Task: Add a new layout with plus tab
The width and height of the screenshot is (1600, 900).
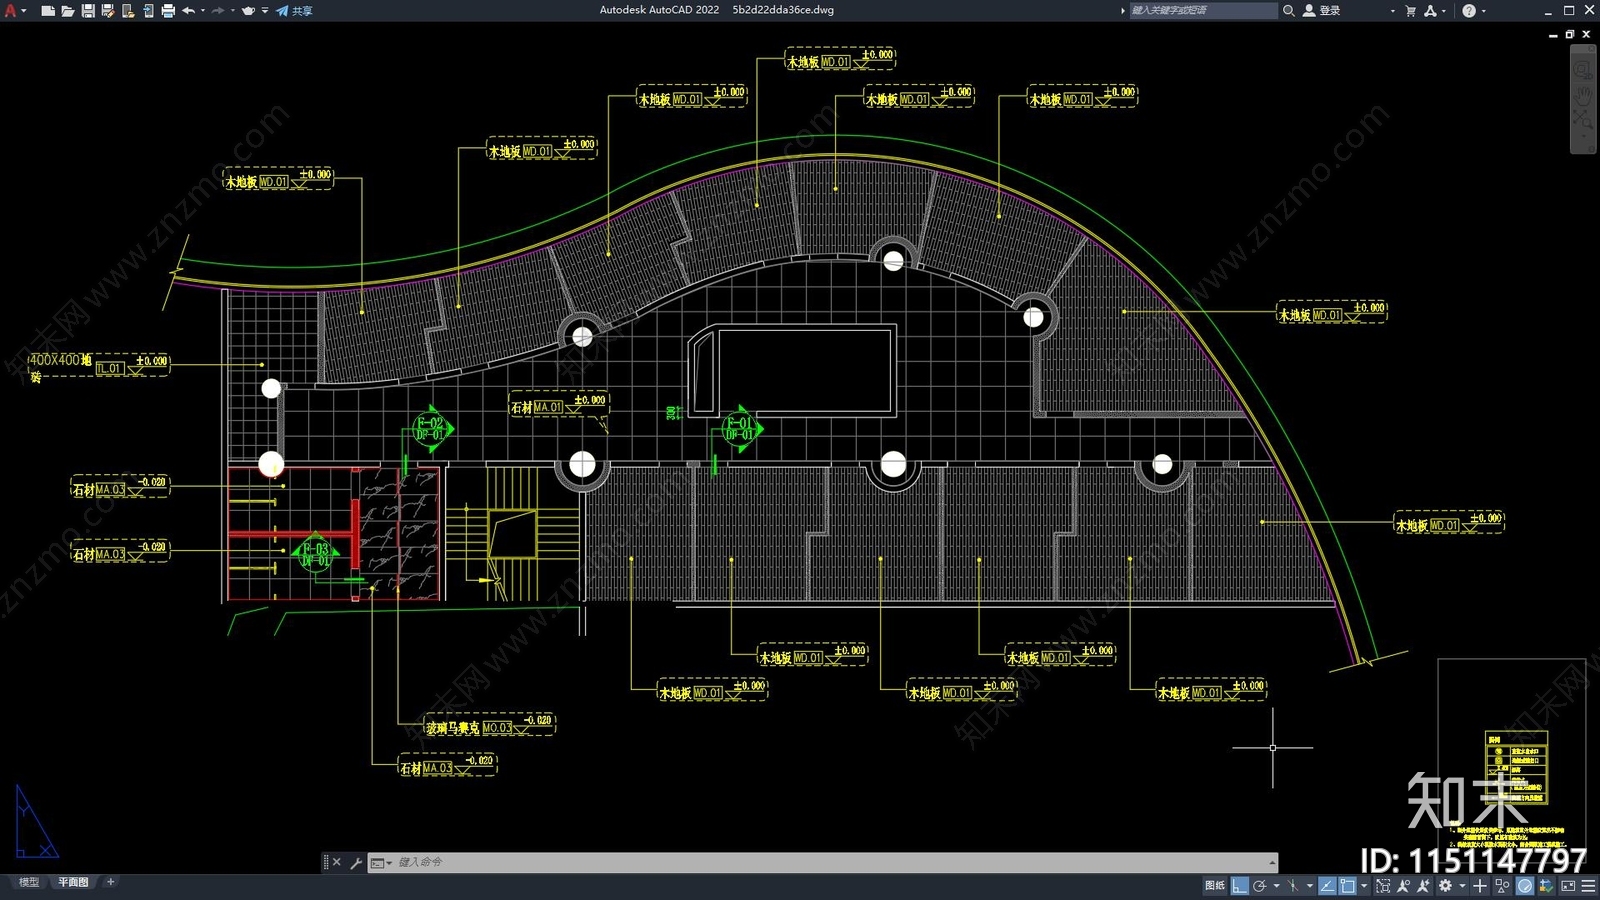Action: [111, 882]
